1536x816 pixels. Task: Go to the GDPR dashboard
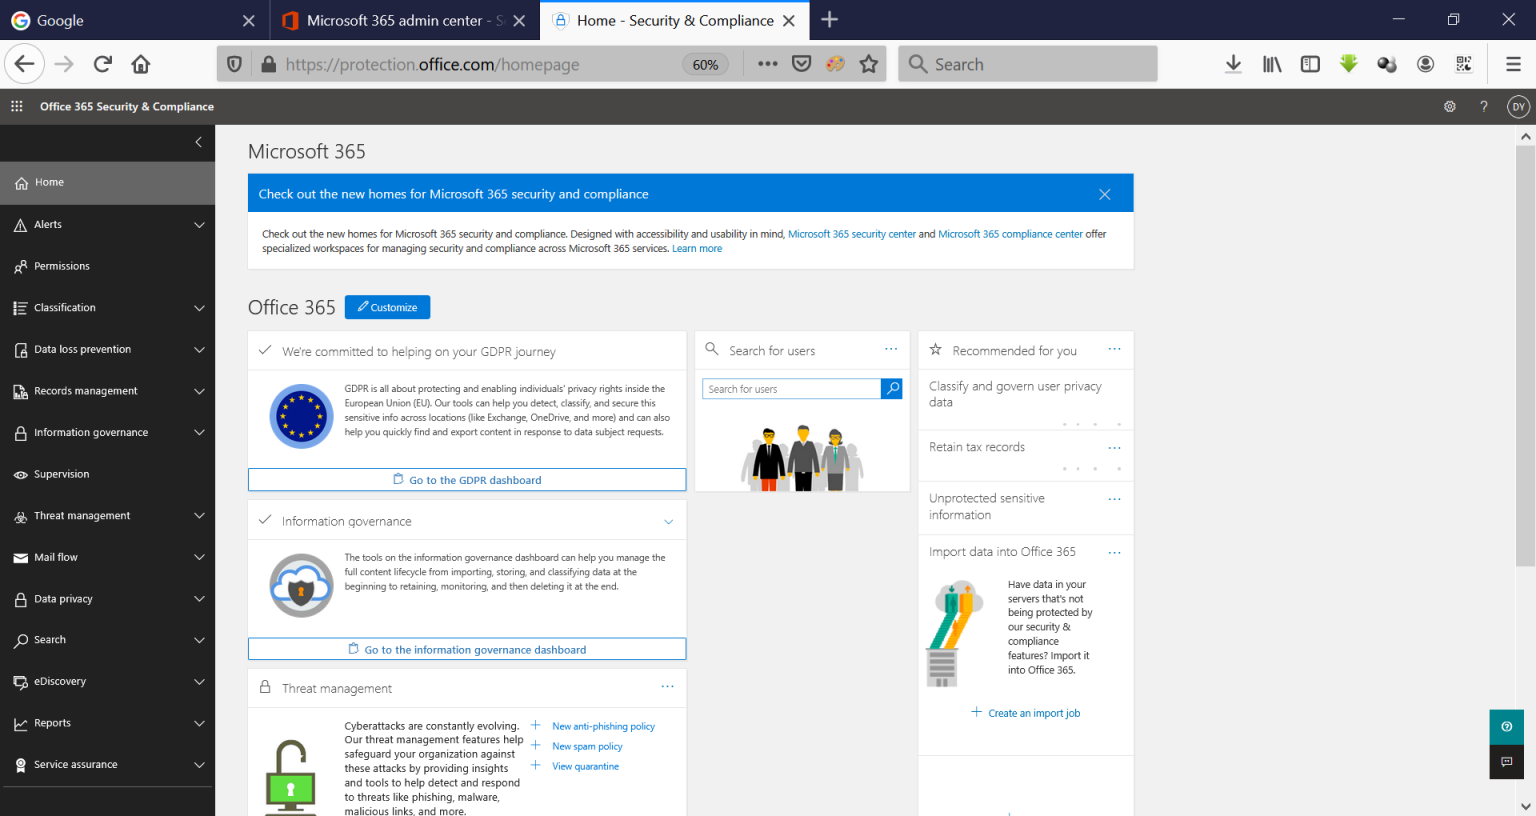[x=467, y=480]
